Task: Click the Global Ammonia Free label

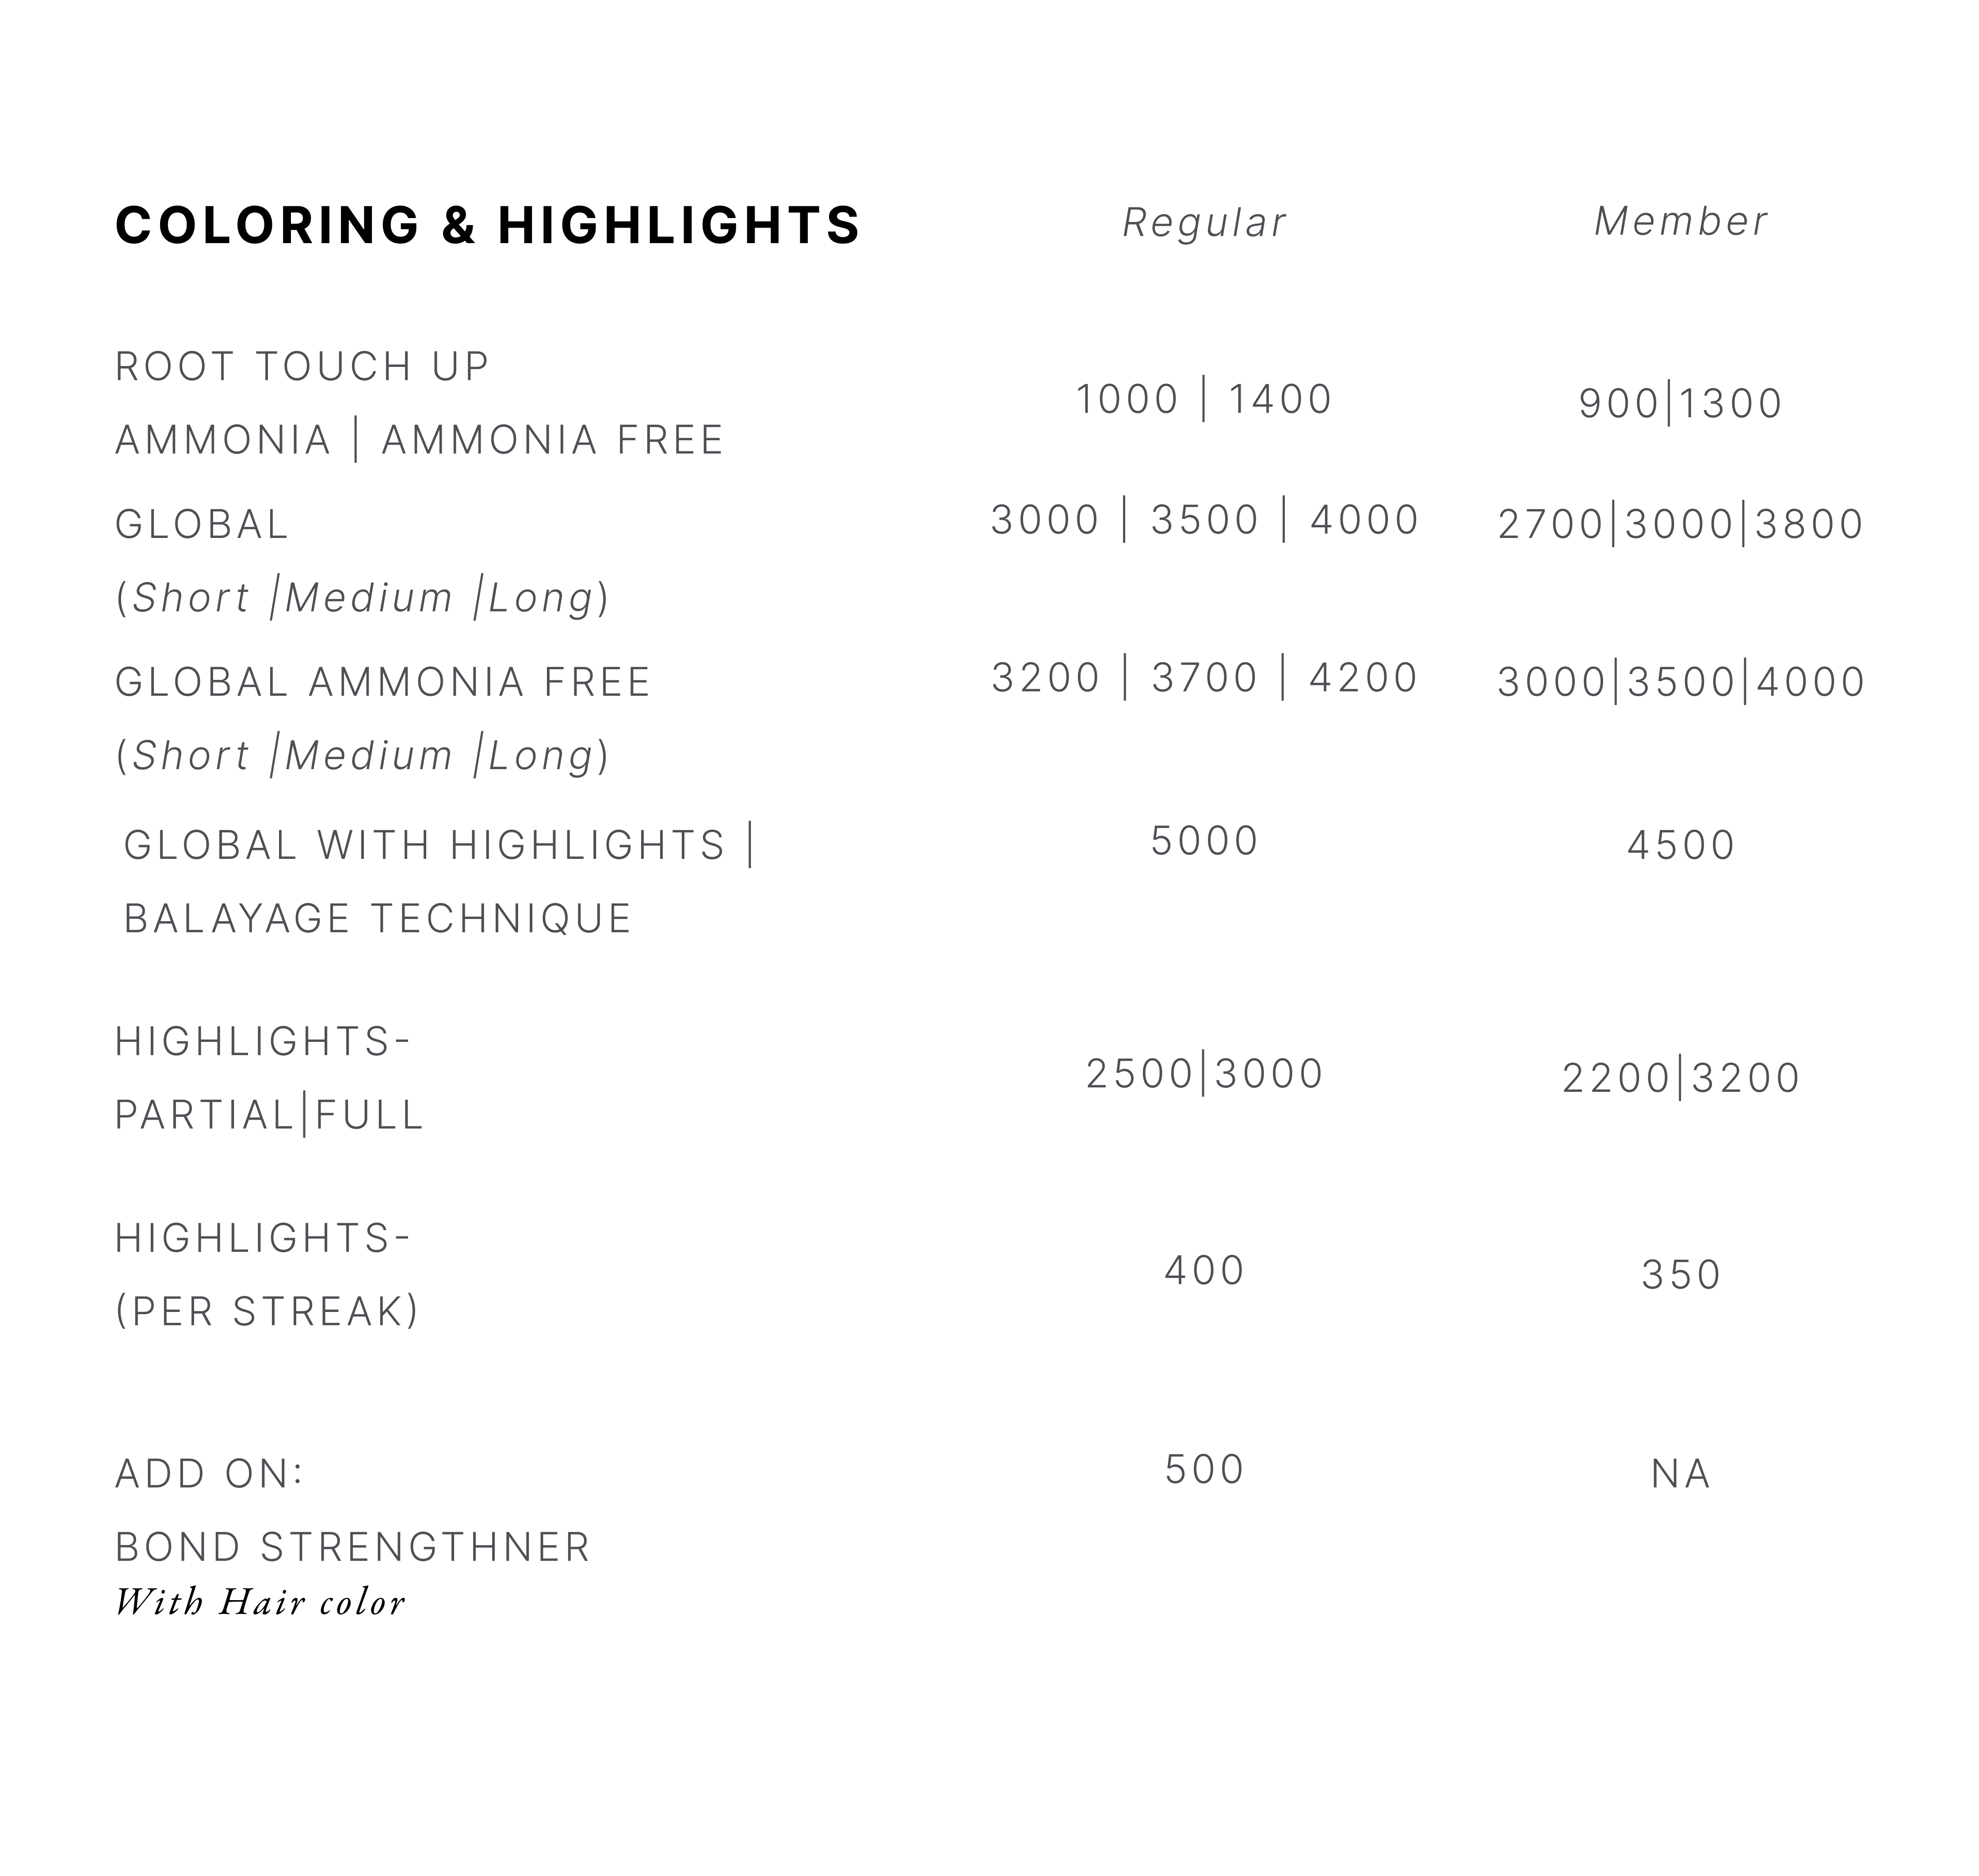Action: click(x=383, y=683)
